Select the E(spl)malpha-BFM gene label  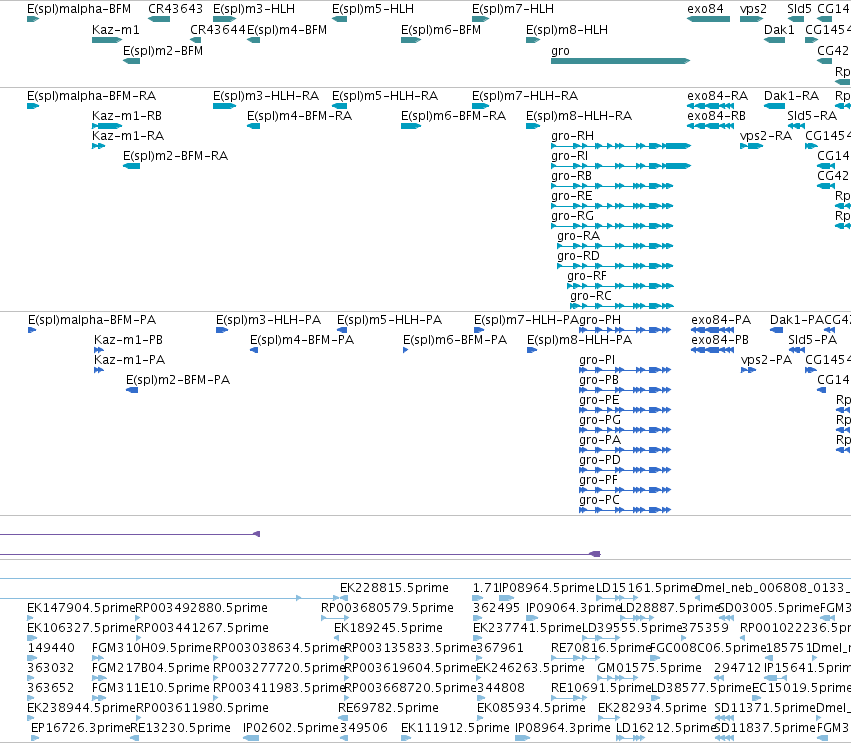79,9
